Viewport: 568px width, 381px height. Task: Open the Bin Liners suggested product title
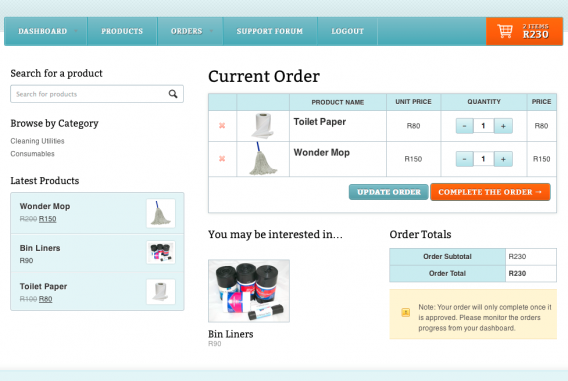pyautogui.click(x=231, y=334)
